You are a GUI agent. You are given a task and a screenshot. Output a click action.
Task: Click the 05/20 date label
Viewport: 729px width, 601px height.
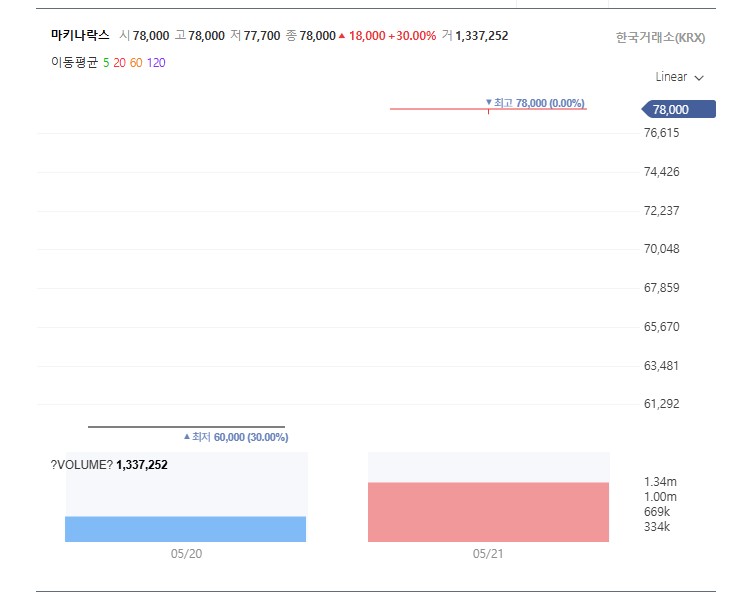pyautogui.click(x=186, y=554)
